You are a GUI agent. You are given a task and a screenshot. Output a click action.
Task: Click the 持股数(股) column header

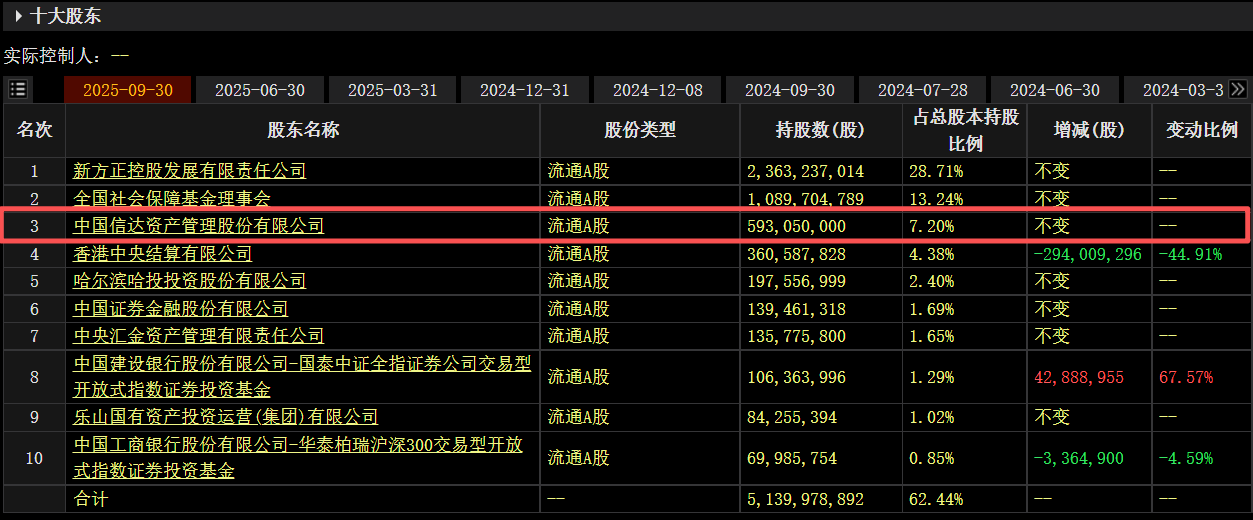pos(820,131)
